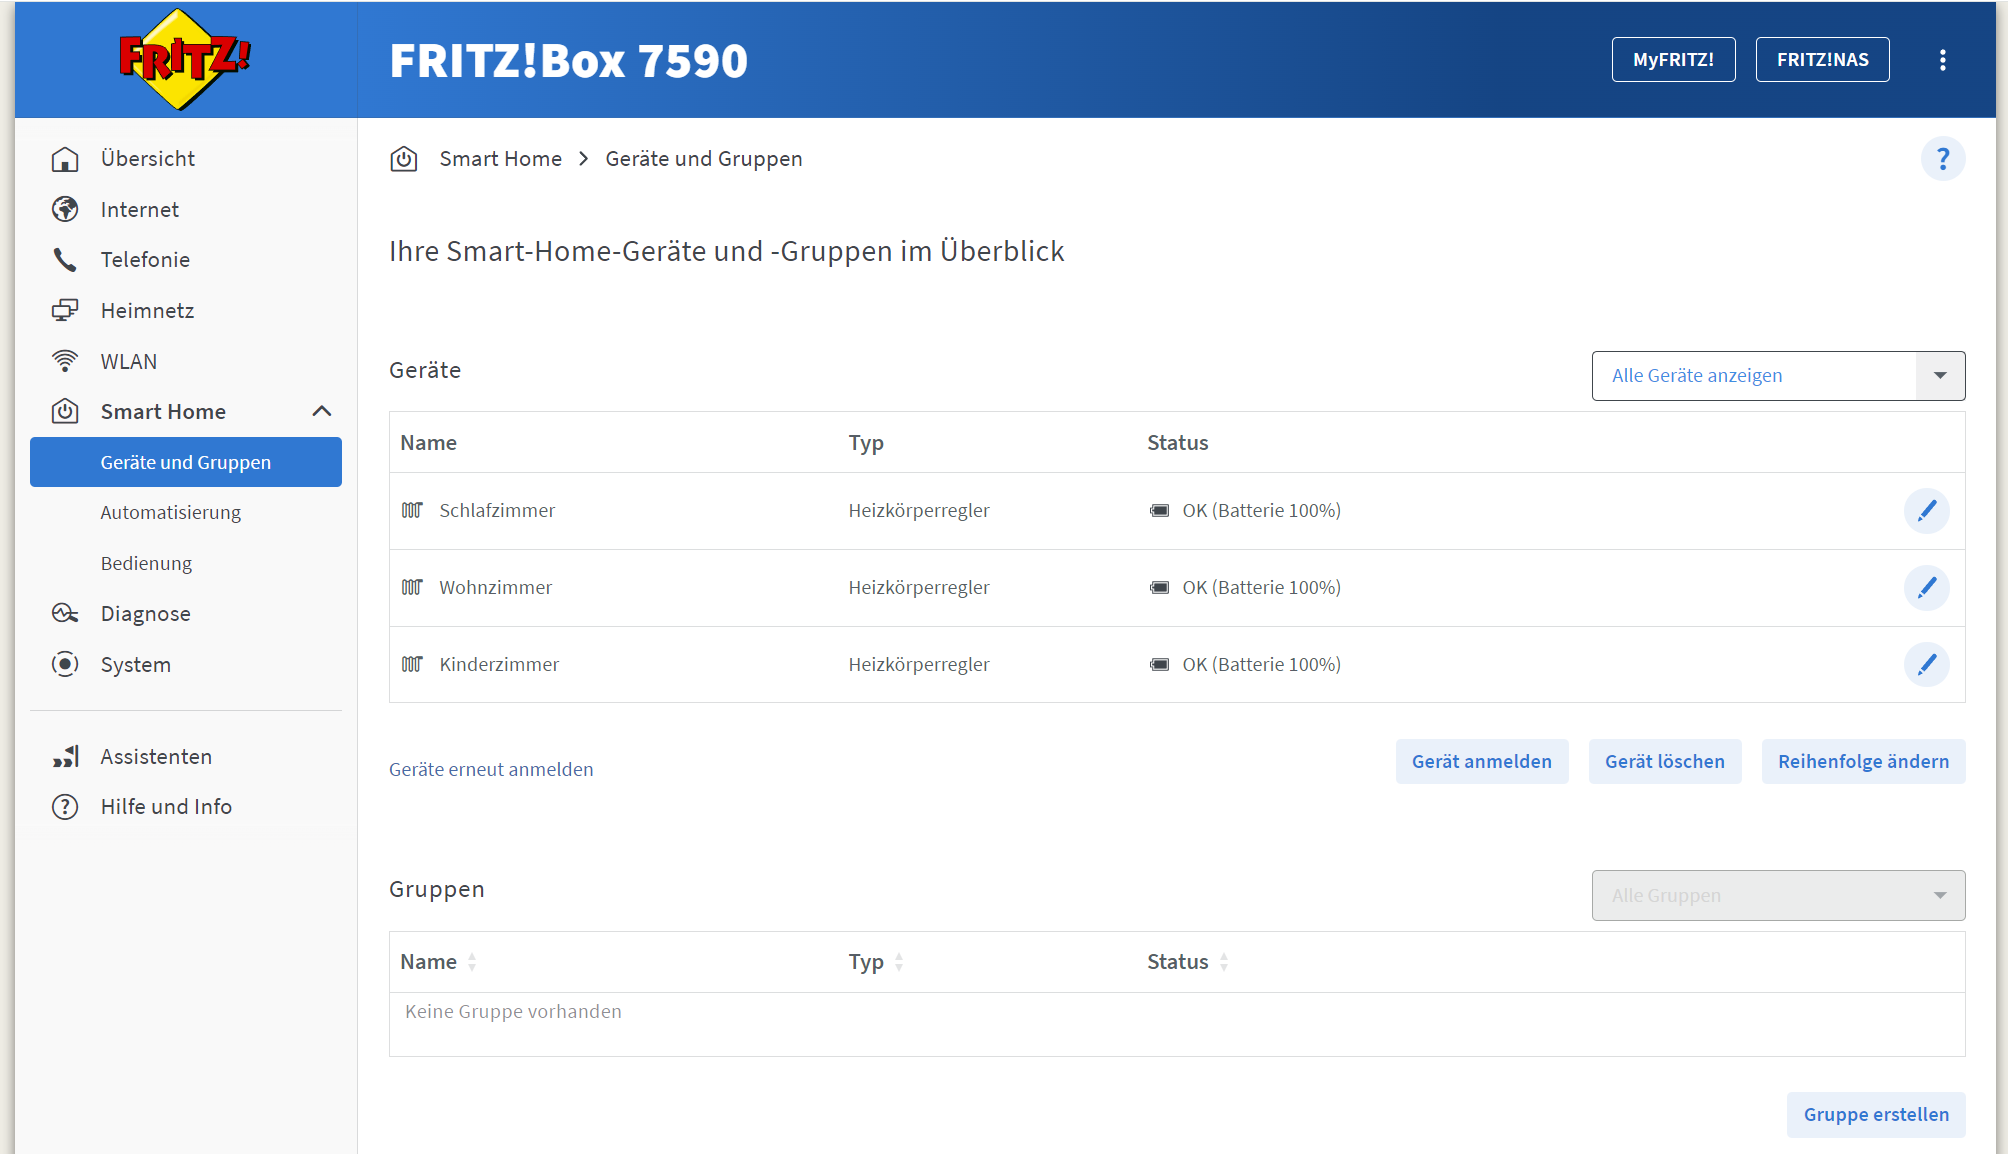Click Geräte erneut anmelden link

click(x=491, y=769)
